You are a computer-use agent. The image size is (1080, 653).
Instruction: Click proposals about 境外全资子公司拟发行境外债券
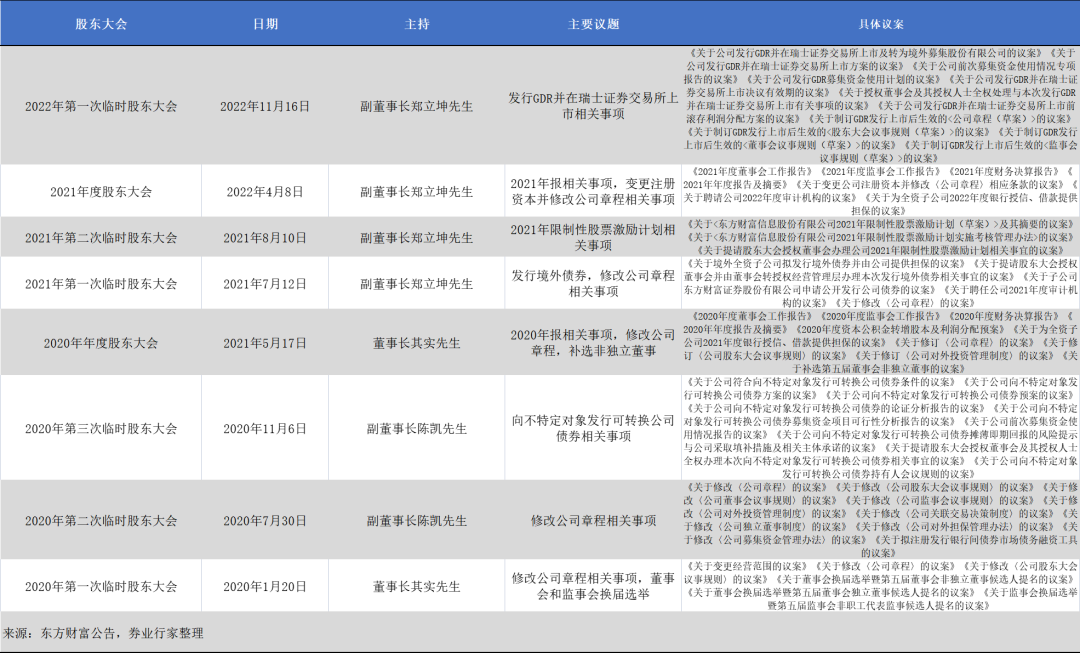click(x=881, y=283)
